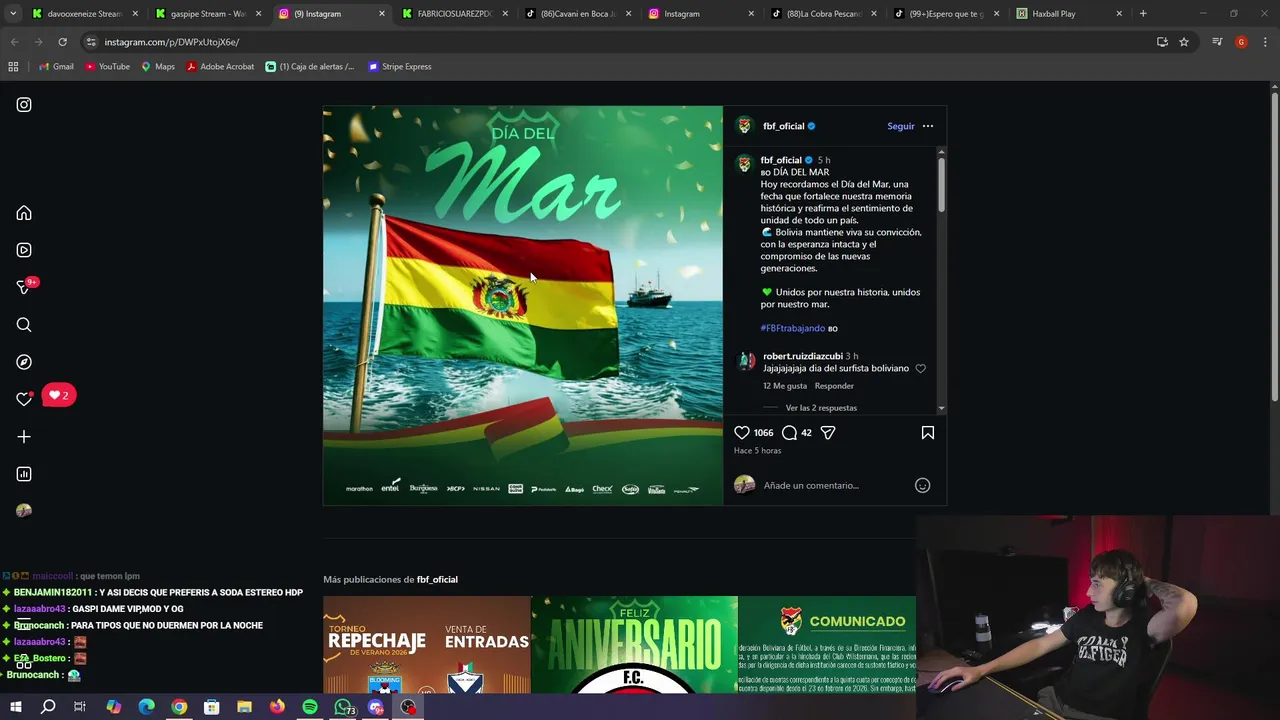Switch to the Cavani en Boca tab
Screen dimensions: 1280x720
(578, 14)
